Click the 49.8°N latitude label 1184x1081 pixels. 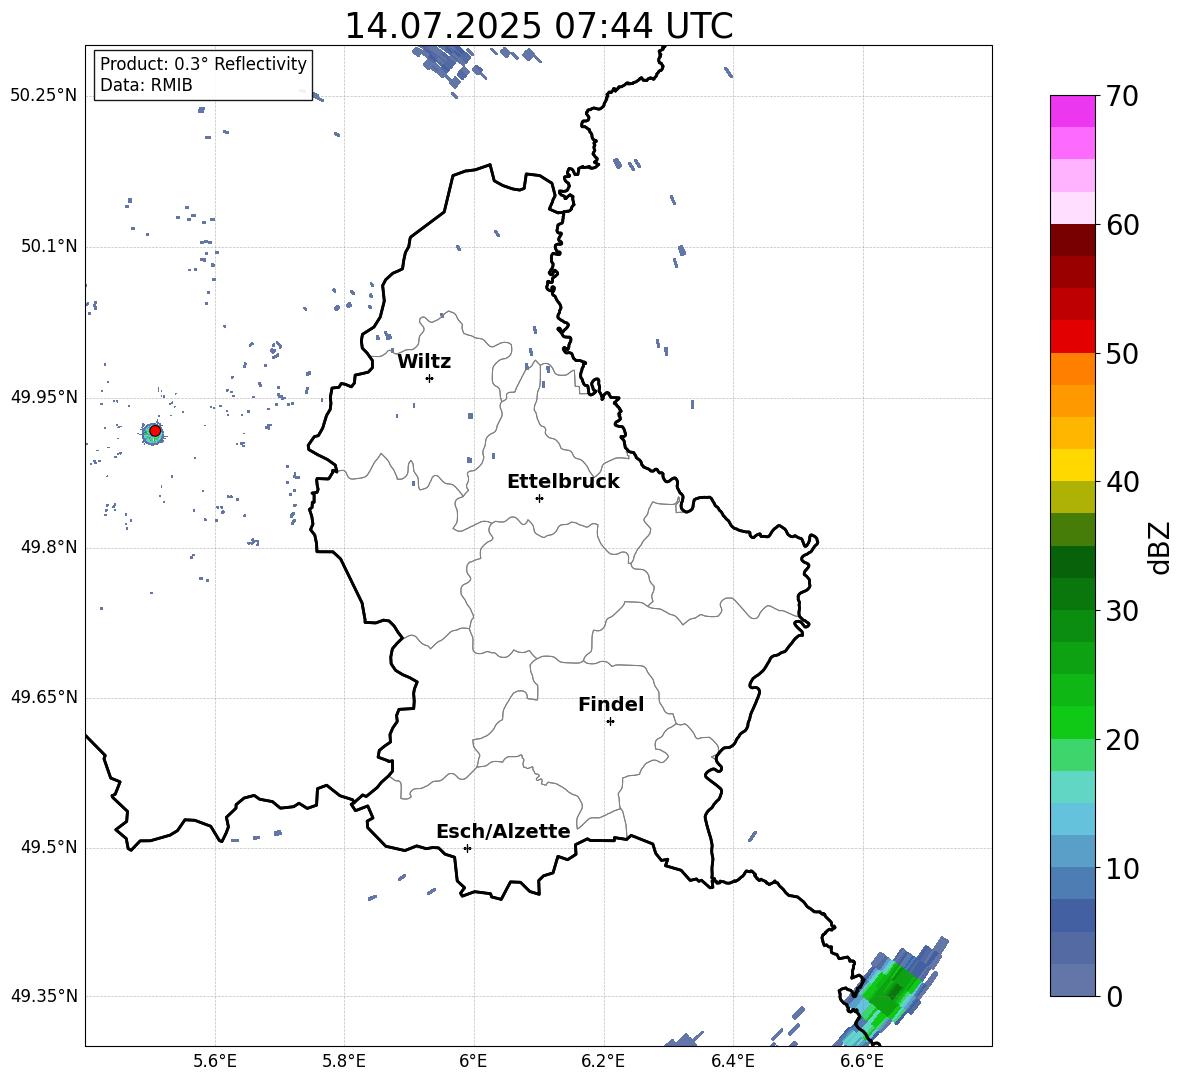pos(48,547)
